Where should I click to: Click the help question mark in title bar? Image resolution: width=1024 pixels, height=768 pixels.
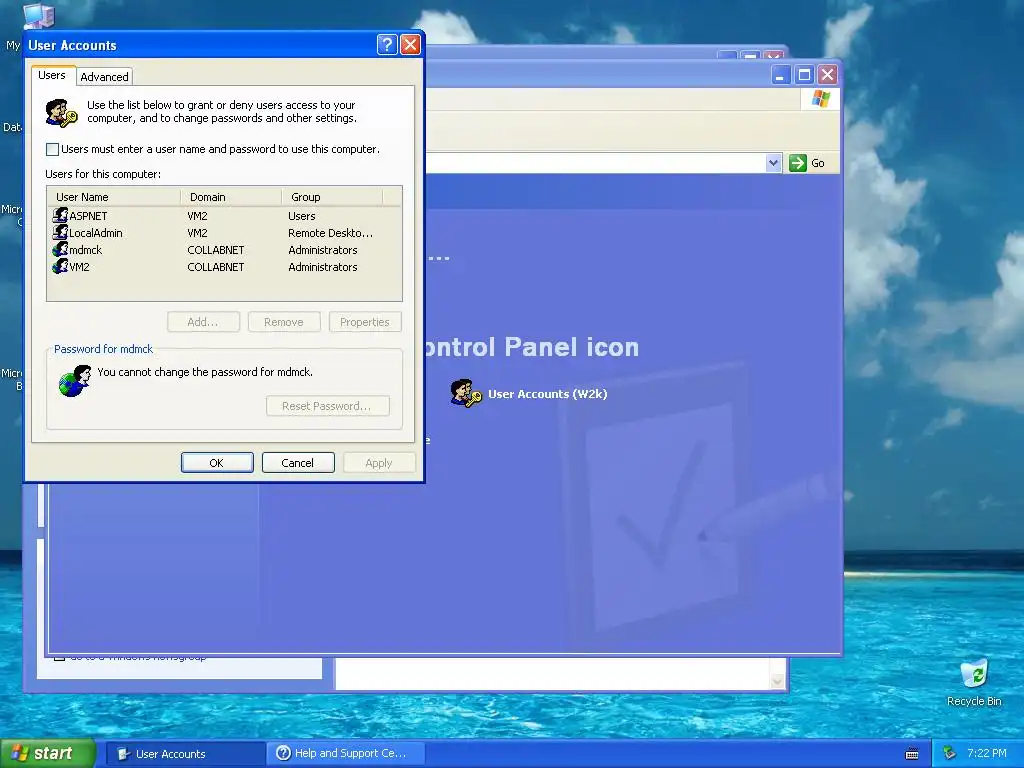(387, 44)
